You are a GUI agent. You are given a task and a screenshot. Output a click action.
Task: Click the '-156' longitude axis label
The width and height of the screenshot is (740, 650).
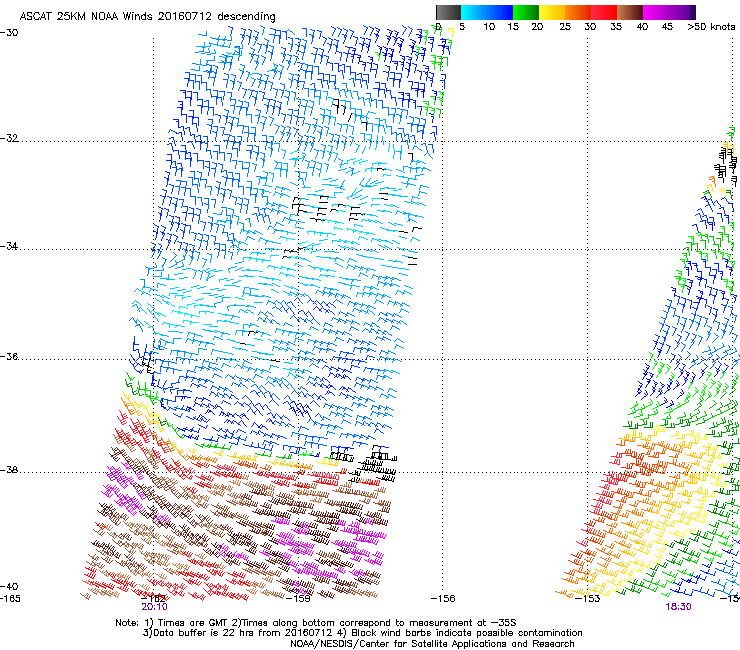point(443,599)
